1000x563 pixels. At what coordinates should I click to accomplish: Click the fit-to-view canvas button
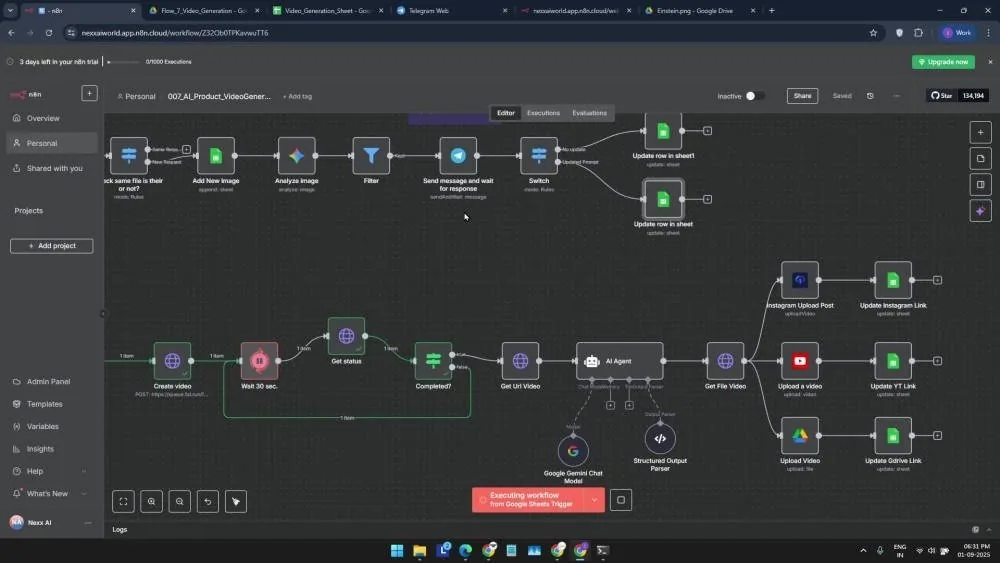point(123,501)
